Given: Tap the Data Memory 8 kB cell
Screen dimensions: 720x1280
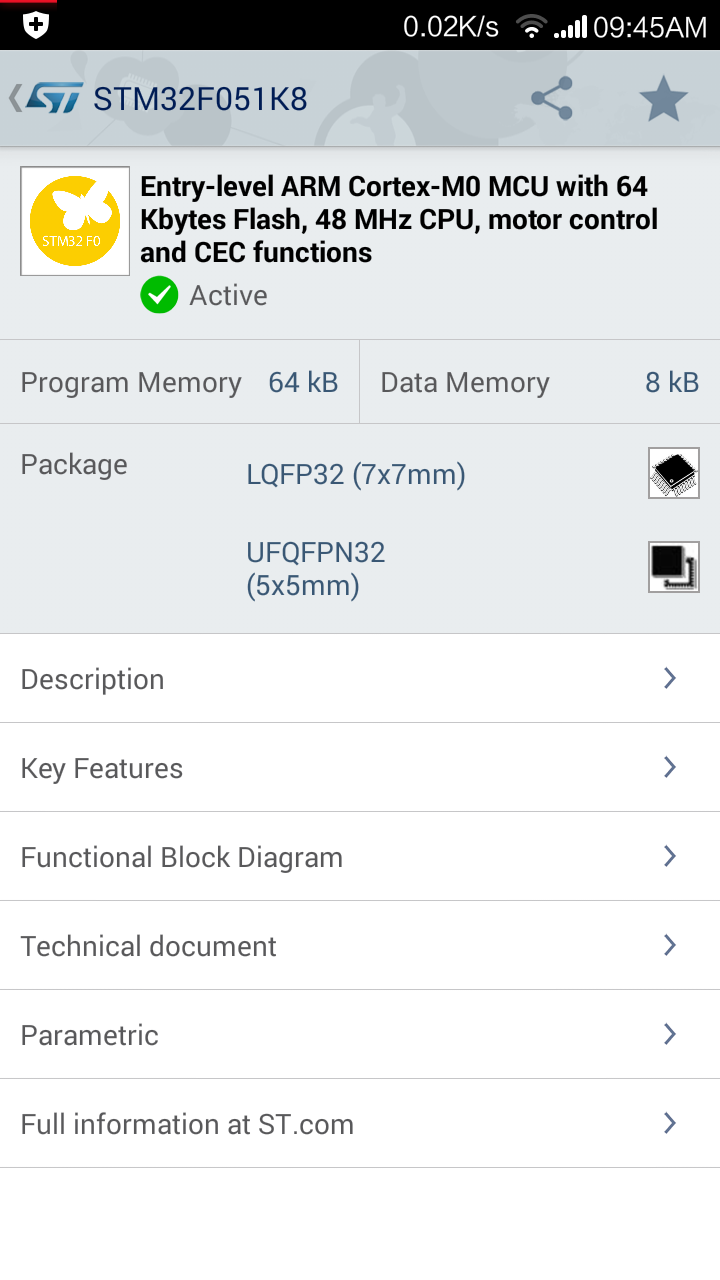Looking at the screenshot, I should click(x=540, y=382).
